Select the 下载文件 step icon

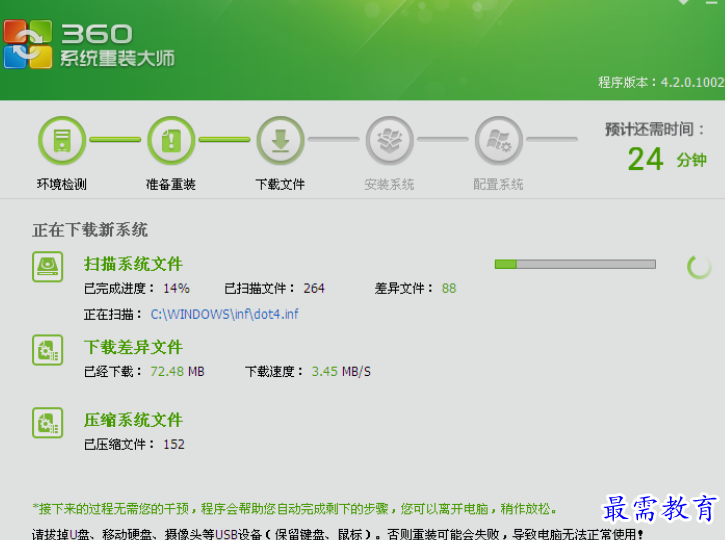280,140
